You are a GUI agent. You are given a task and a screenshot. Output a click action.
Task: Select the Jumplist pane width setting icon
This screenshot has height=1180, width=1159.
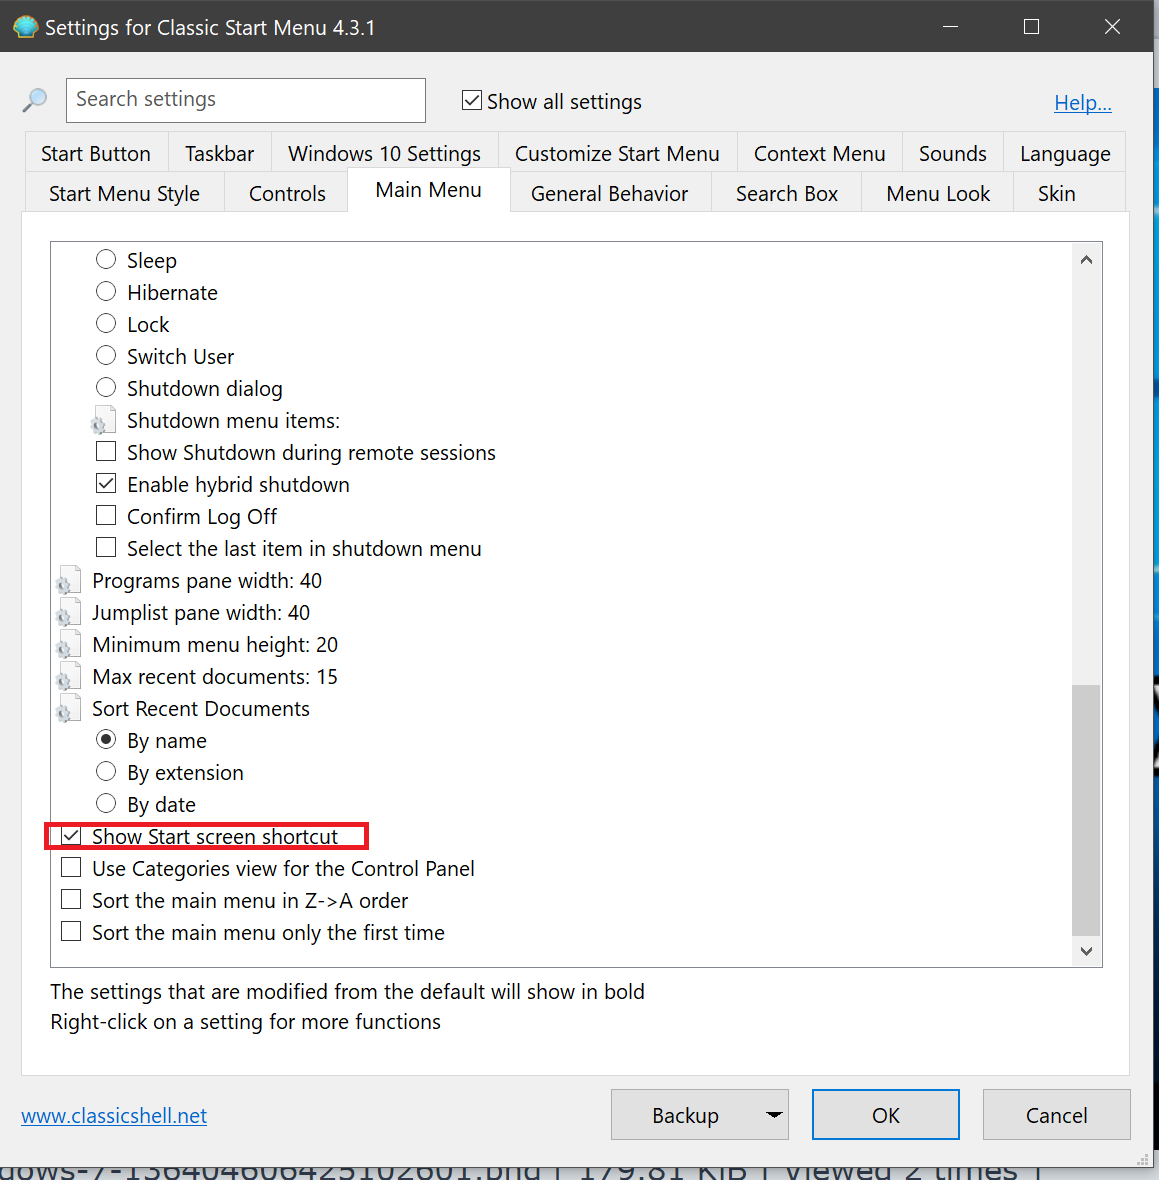pos(68,613)
